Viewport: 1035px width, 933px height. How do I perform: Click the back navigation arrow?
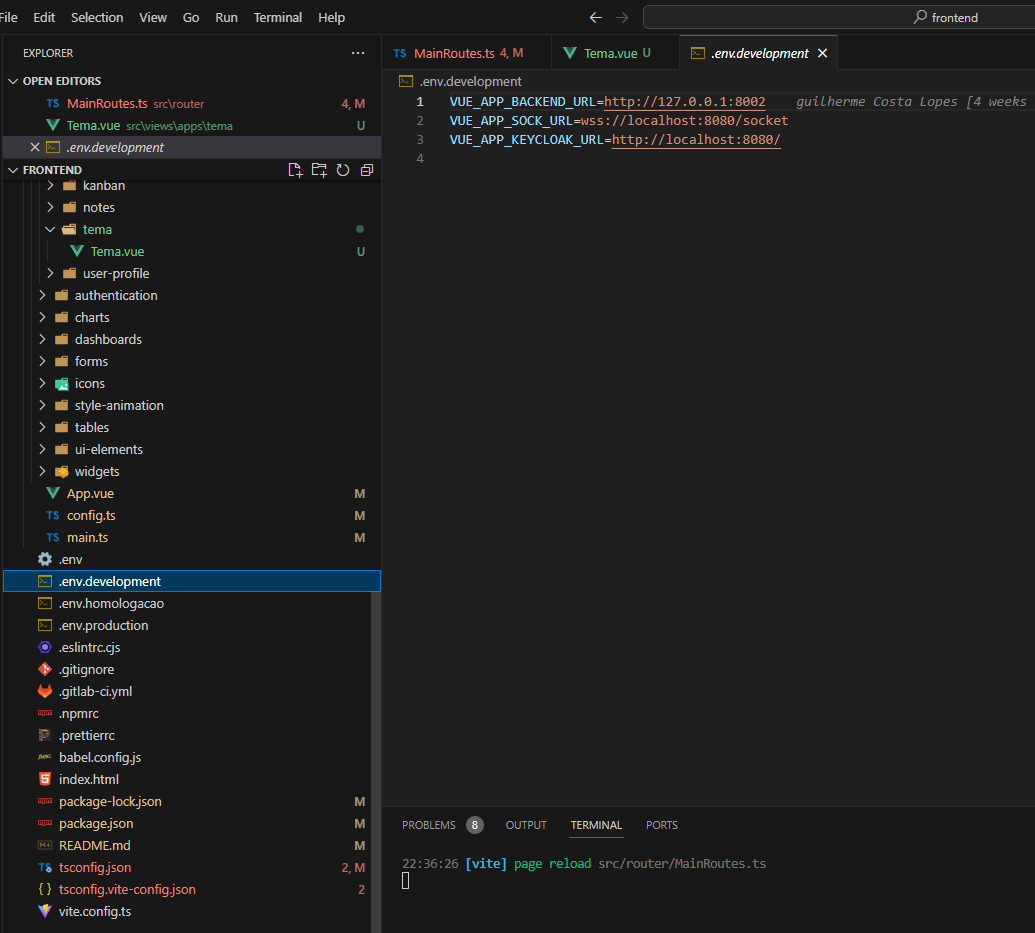(x=595, y=17)
